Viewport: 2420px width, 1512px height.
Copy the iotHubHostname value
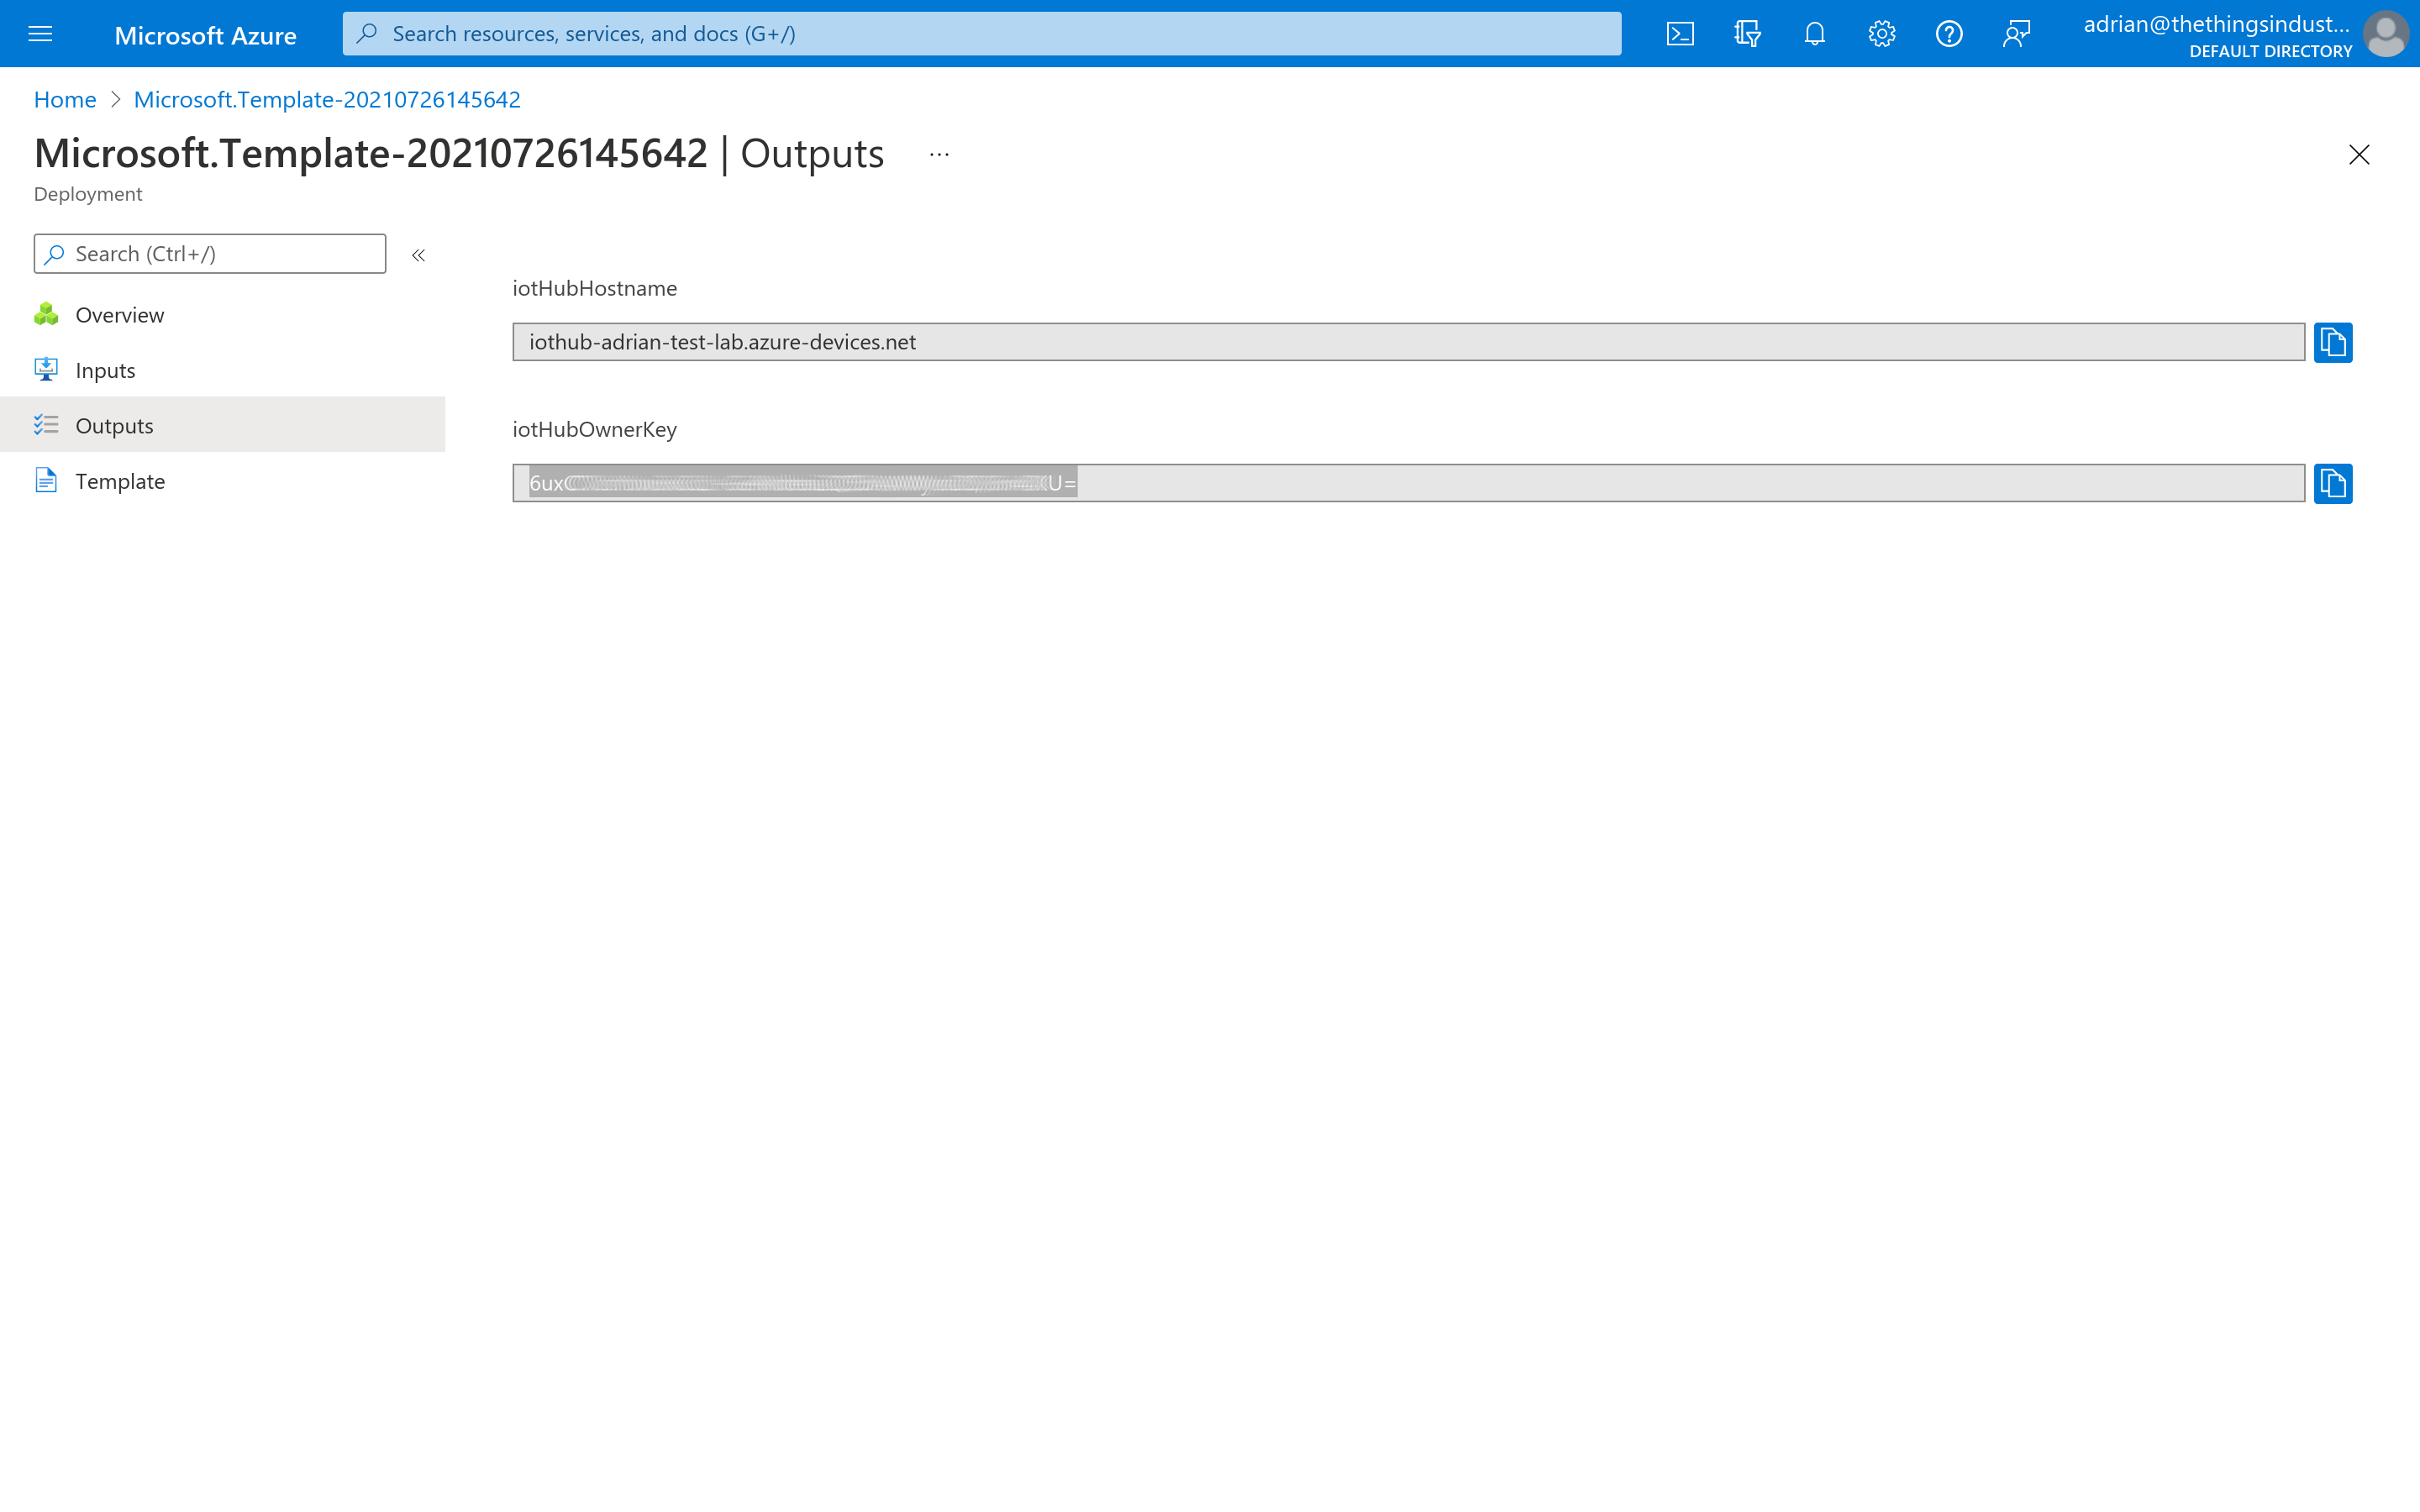(x=2333, y=341)
